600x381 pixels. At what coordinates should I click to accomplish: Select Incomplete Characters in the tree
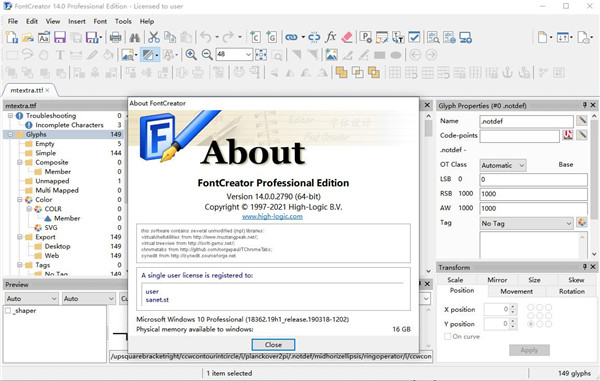(x=69, y=125)
